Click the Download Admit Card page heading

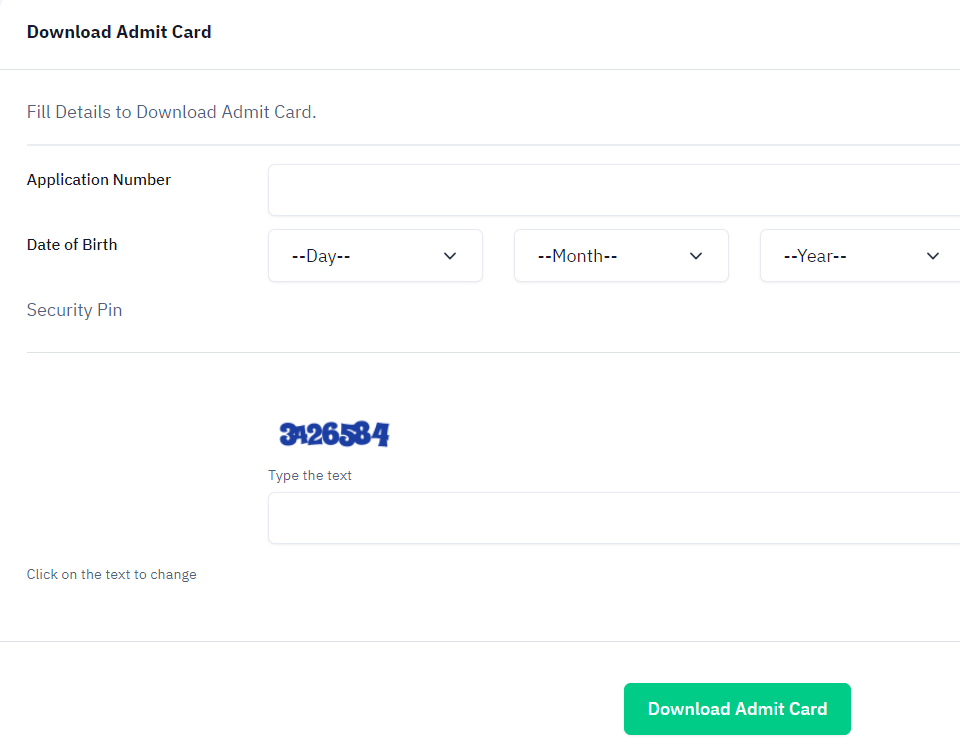pyautogui.click(x=119, y=32)
